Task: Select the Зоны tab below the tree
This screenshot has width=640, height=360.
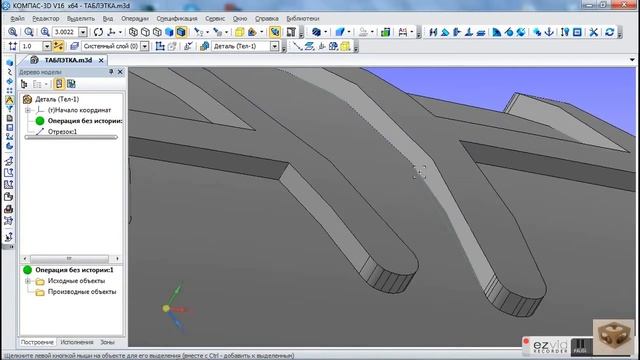Action: (x=107, y=342)
